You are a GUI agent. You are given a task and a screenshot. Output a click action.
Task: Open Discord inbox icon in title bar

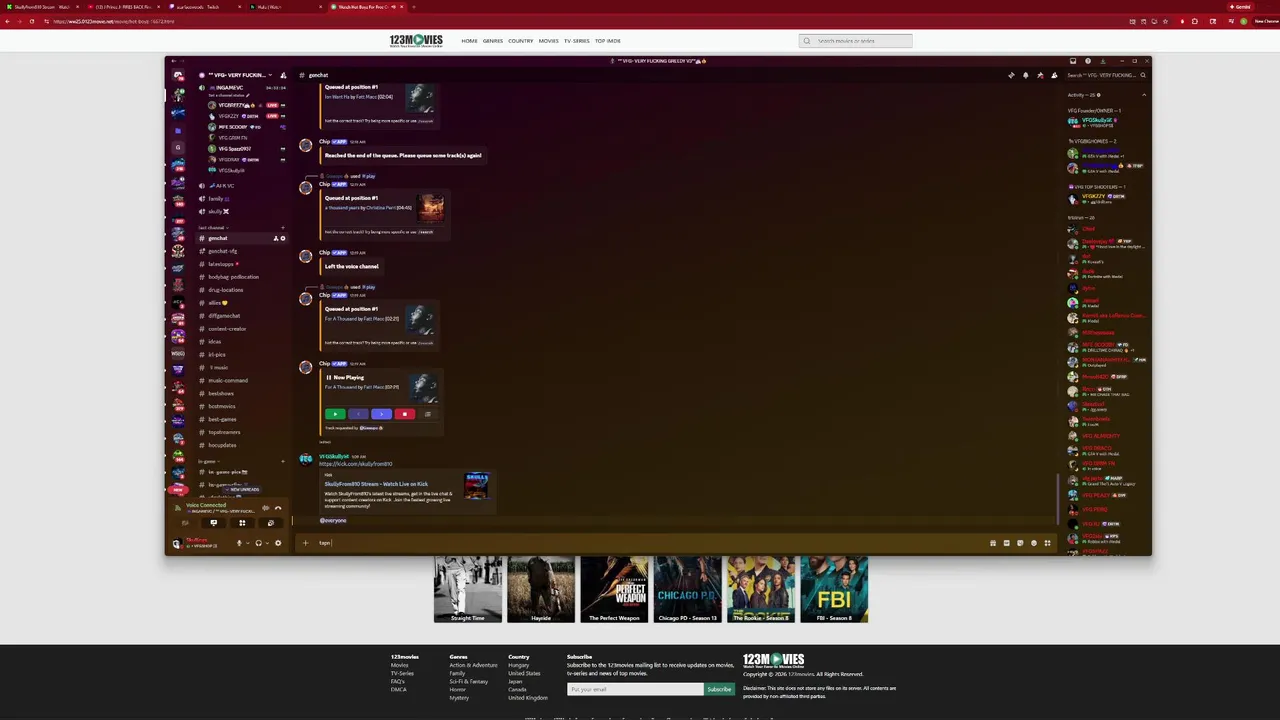pos(1073,61)
